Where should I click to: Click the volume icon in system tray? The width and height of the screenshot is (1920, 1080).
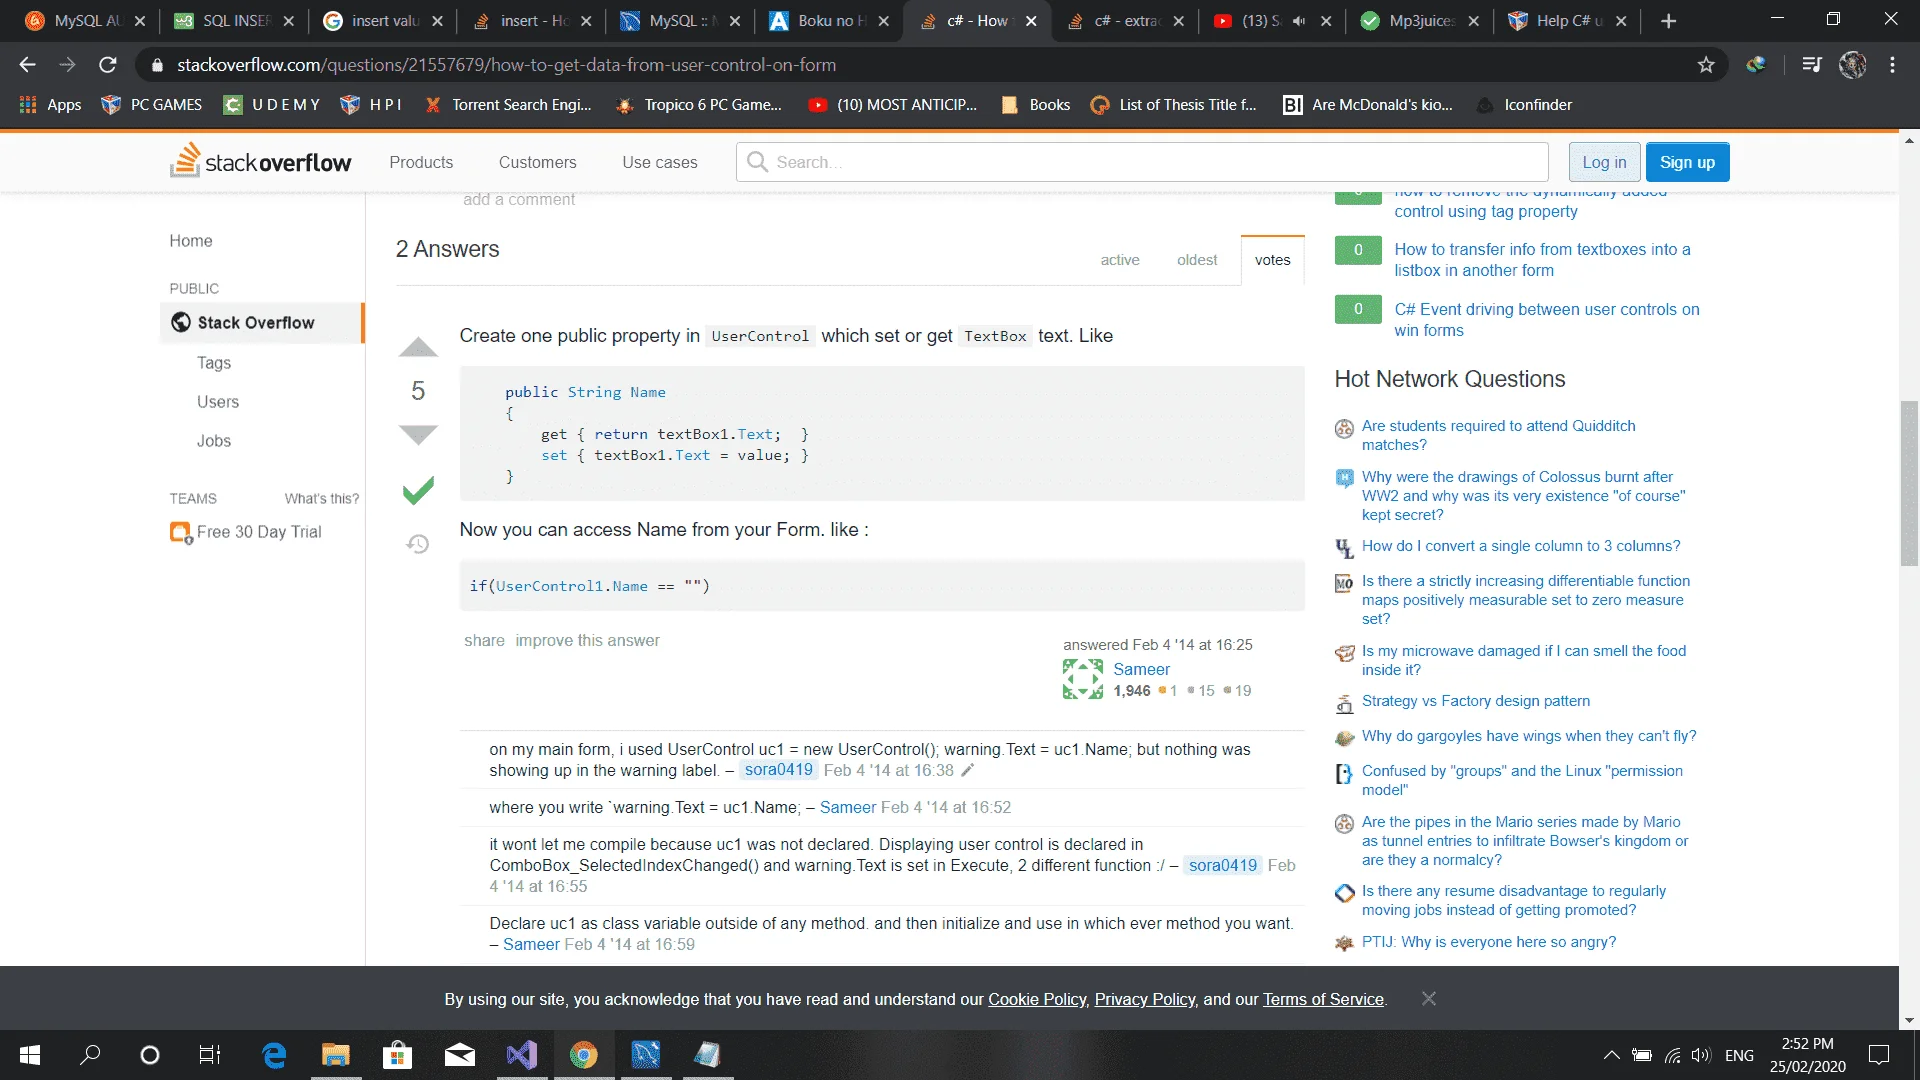click(1701, 1055)
